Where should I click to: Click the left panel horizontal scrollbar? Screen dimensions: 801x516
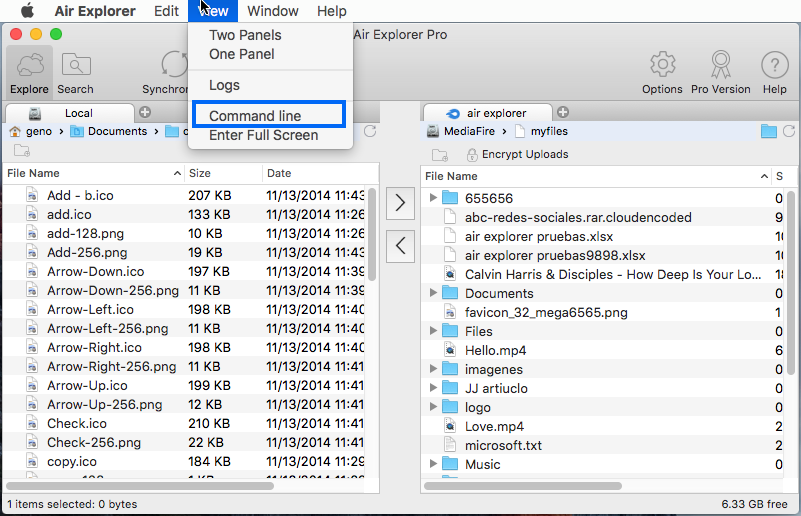(x=140, y=485)
